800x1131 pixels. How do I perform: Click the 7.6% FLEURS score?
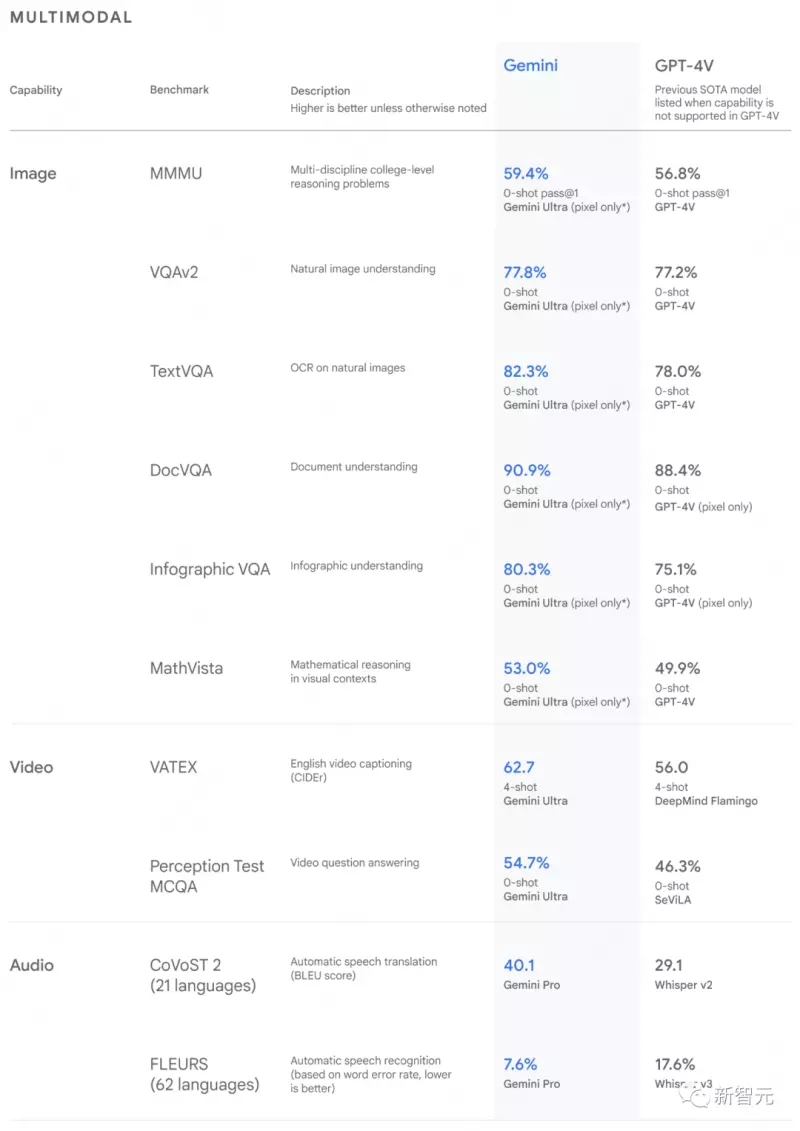520,1063
